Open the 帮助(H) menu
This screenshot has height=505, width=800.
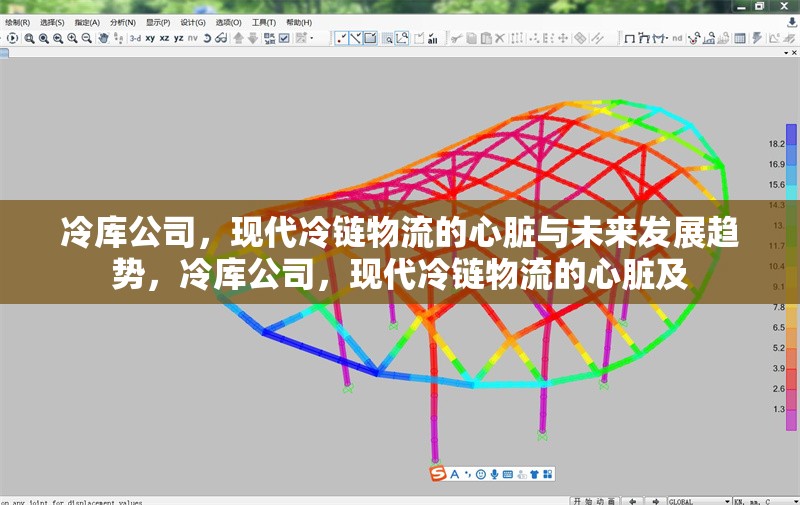[298, 22]
